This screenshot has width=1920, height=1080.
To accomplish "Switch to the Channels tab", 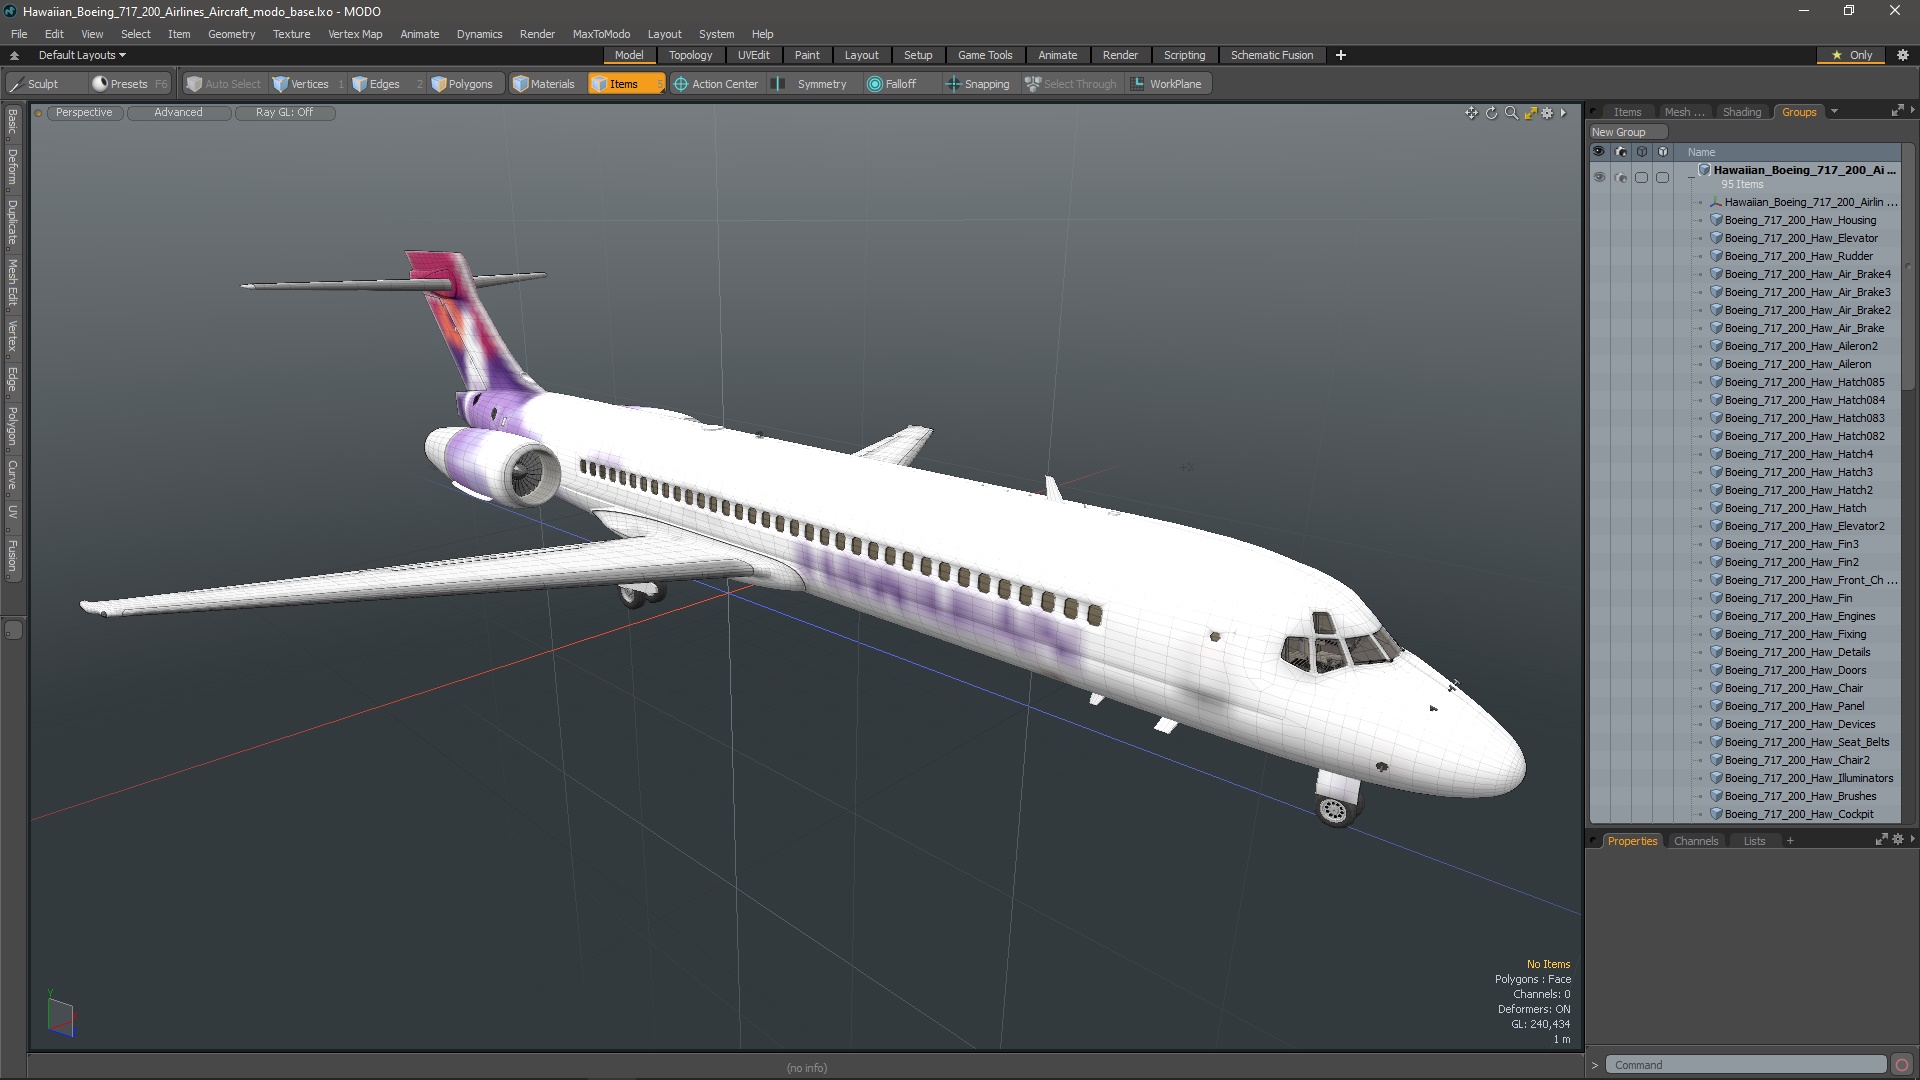I will [x=1696, y=841].
